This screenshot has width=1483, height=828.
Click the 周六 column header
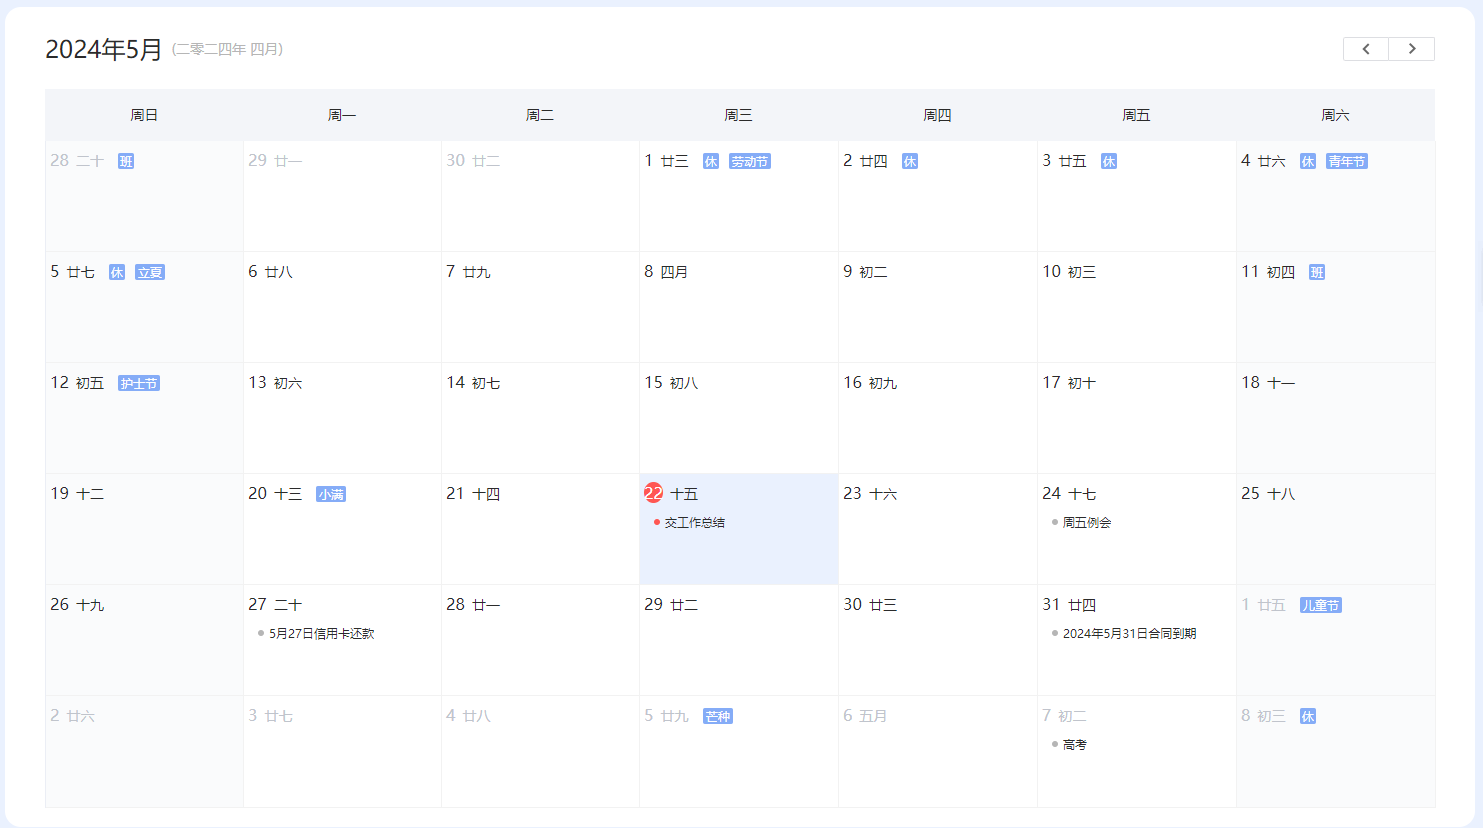(1336, 115)
